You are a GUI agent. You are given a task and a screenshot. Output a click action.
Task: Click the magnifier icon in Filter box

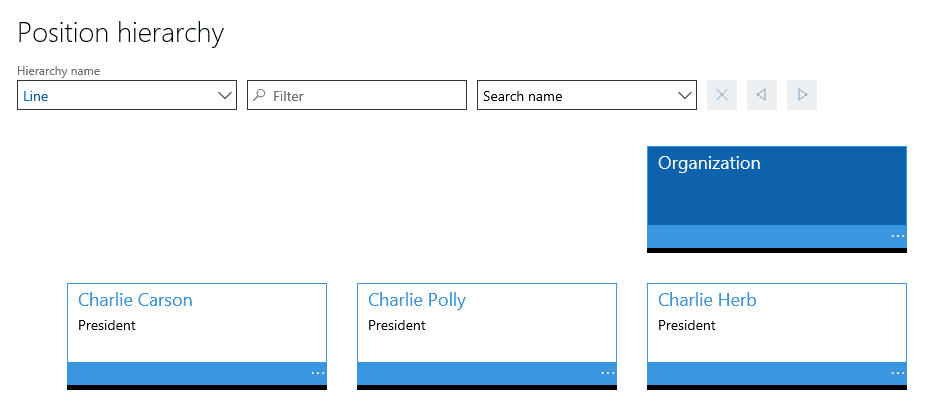(259, 95)
